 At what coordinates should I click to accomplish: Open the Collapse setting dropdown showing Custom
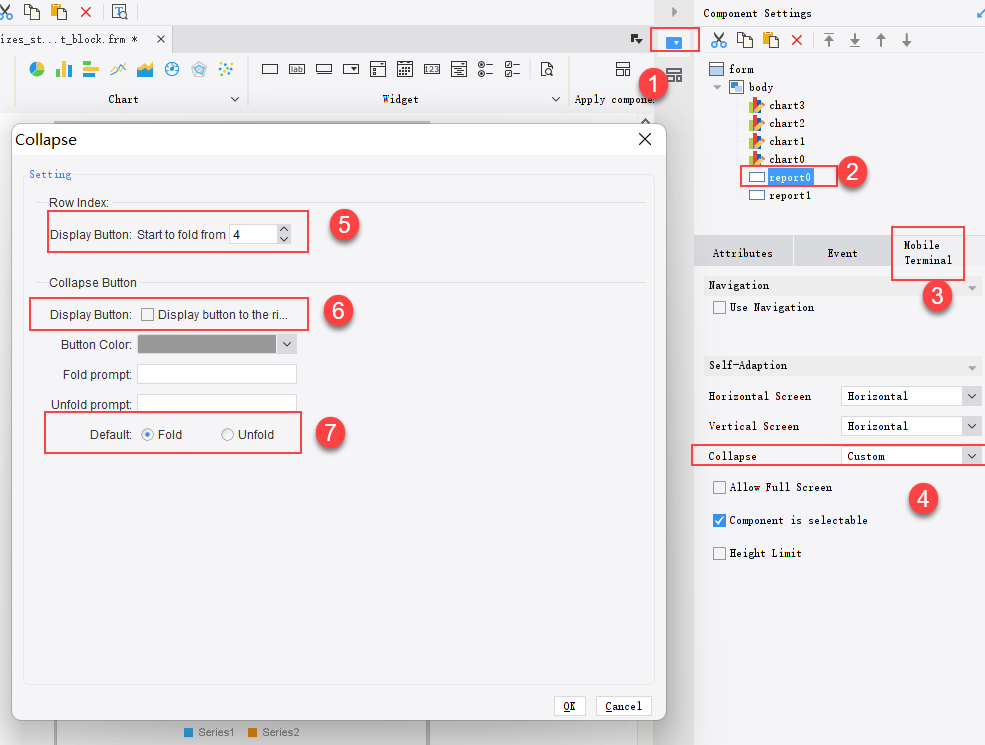click(x=969, y=455)
